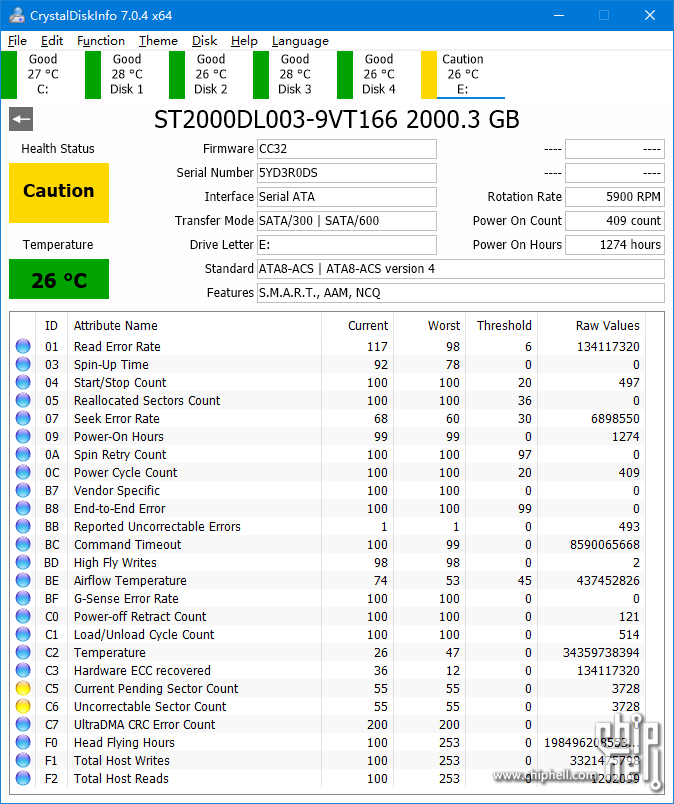Screen dimensions: 674x804
Task: Click the blue status icon for Reallocated Sectors Count
Action: pyautogui.click(x=23, y=401)
